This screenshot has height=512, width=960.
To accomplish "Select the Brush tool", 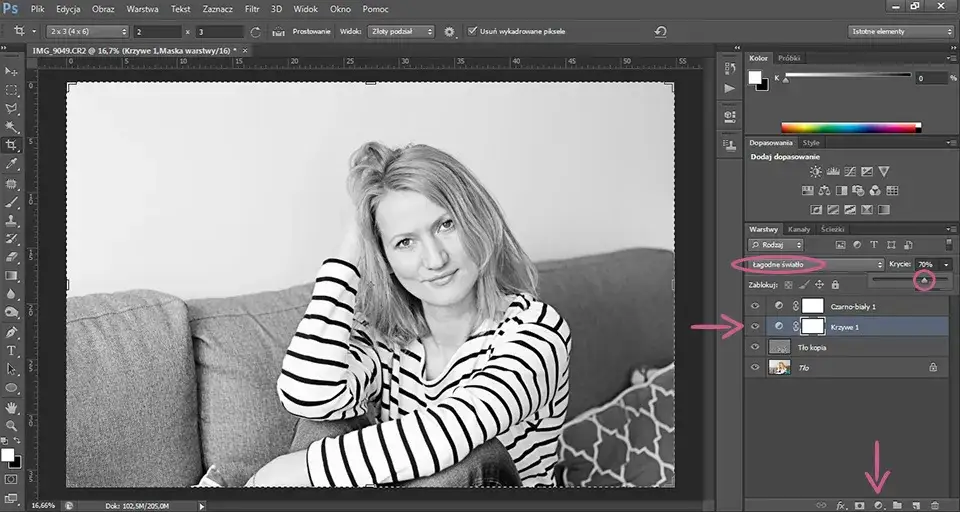I will click(x=11, y=202).
